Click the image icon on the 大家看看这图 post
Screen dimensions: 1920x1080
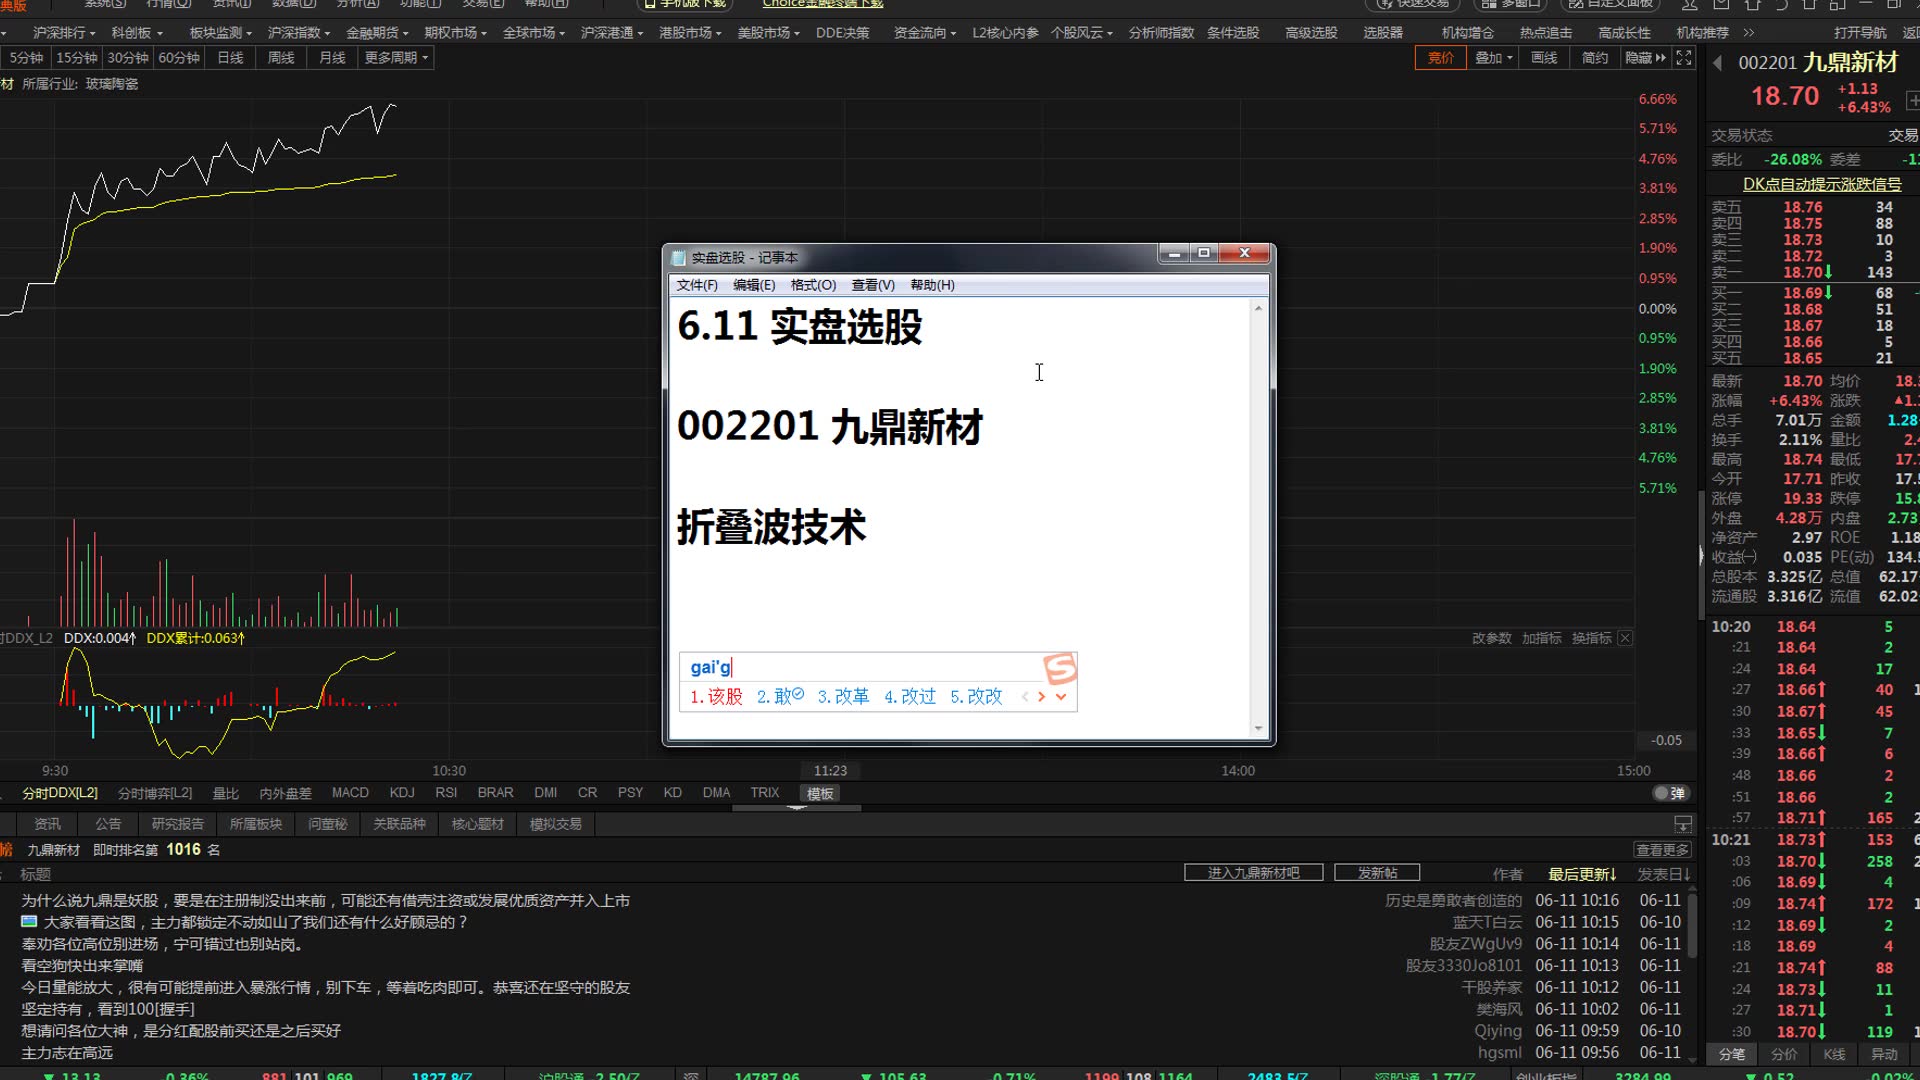pos(29,922)
